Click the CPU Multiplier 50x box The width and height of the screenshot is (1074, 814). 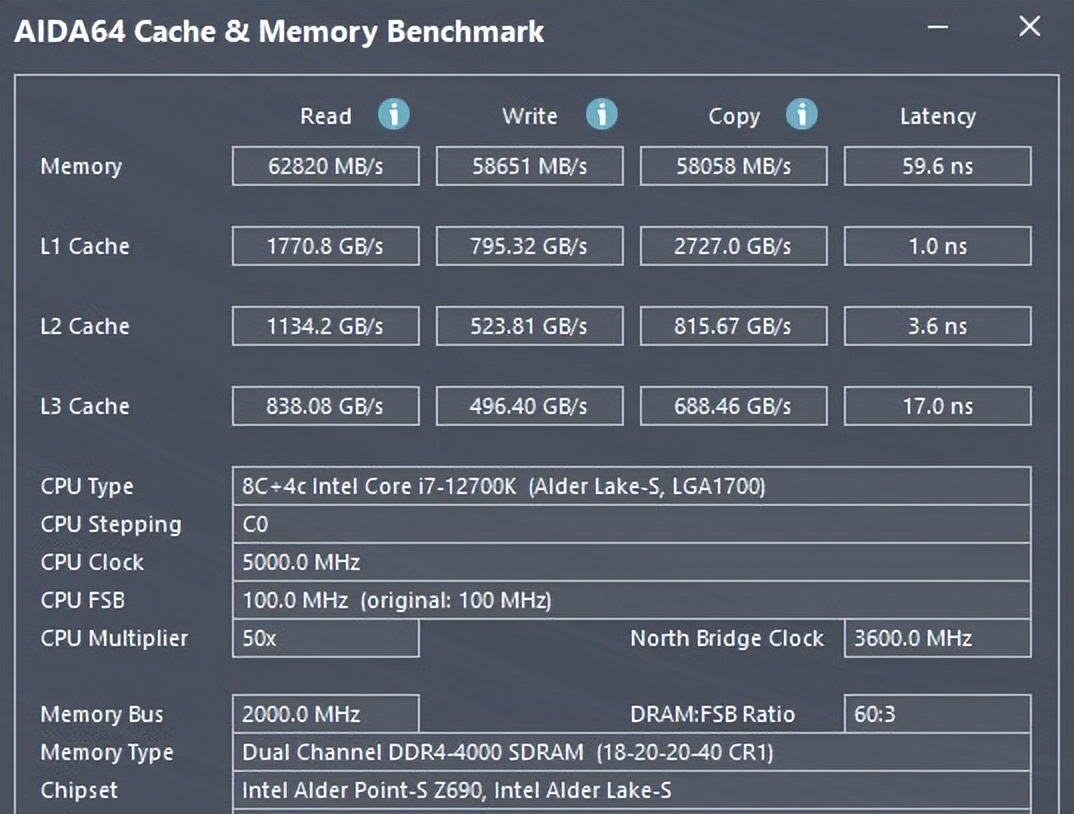[x=325, y=638]
